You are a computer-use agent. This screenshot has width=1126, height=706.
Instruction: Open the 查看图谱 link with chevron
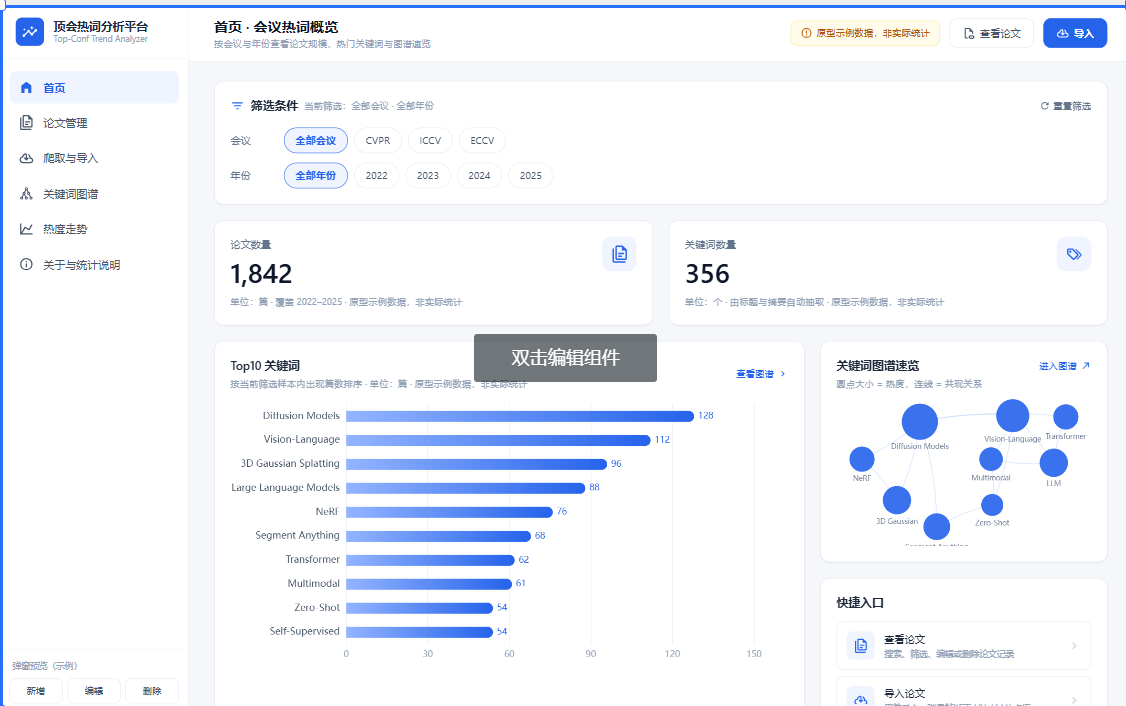(760, 374)
